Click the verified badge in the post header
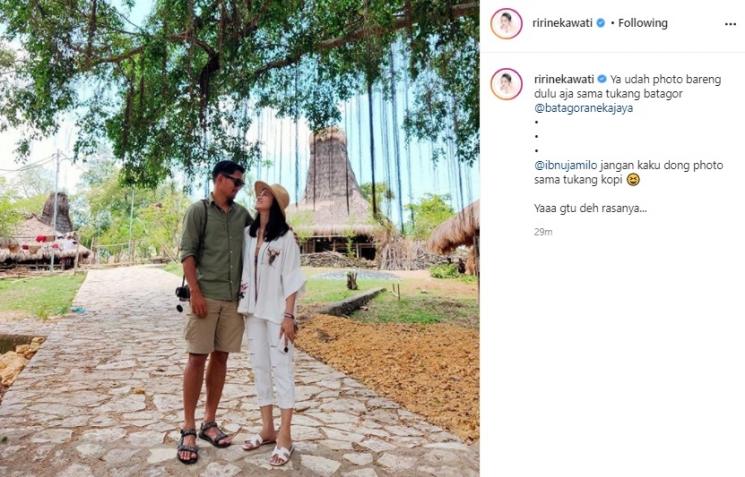Screen dimensions: 745x477 601,23
